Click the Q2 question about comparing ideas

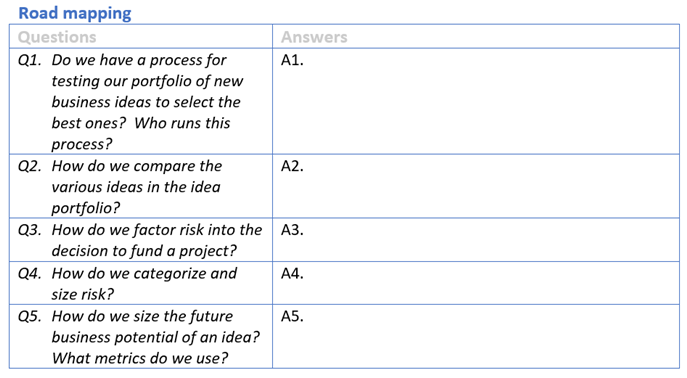(137, 187)
